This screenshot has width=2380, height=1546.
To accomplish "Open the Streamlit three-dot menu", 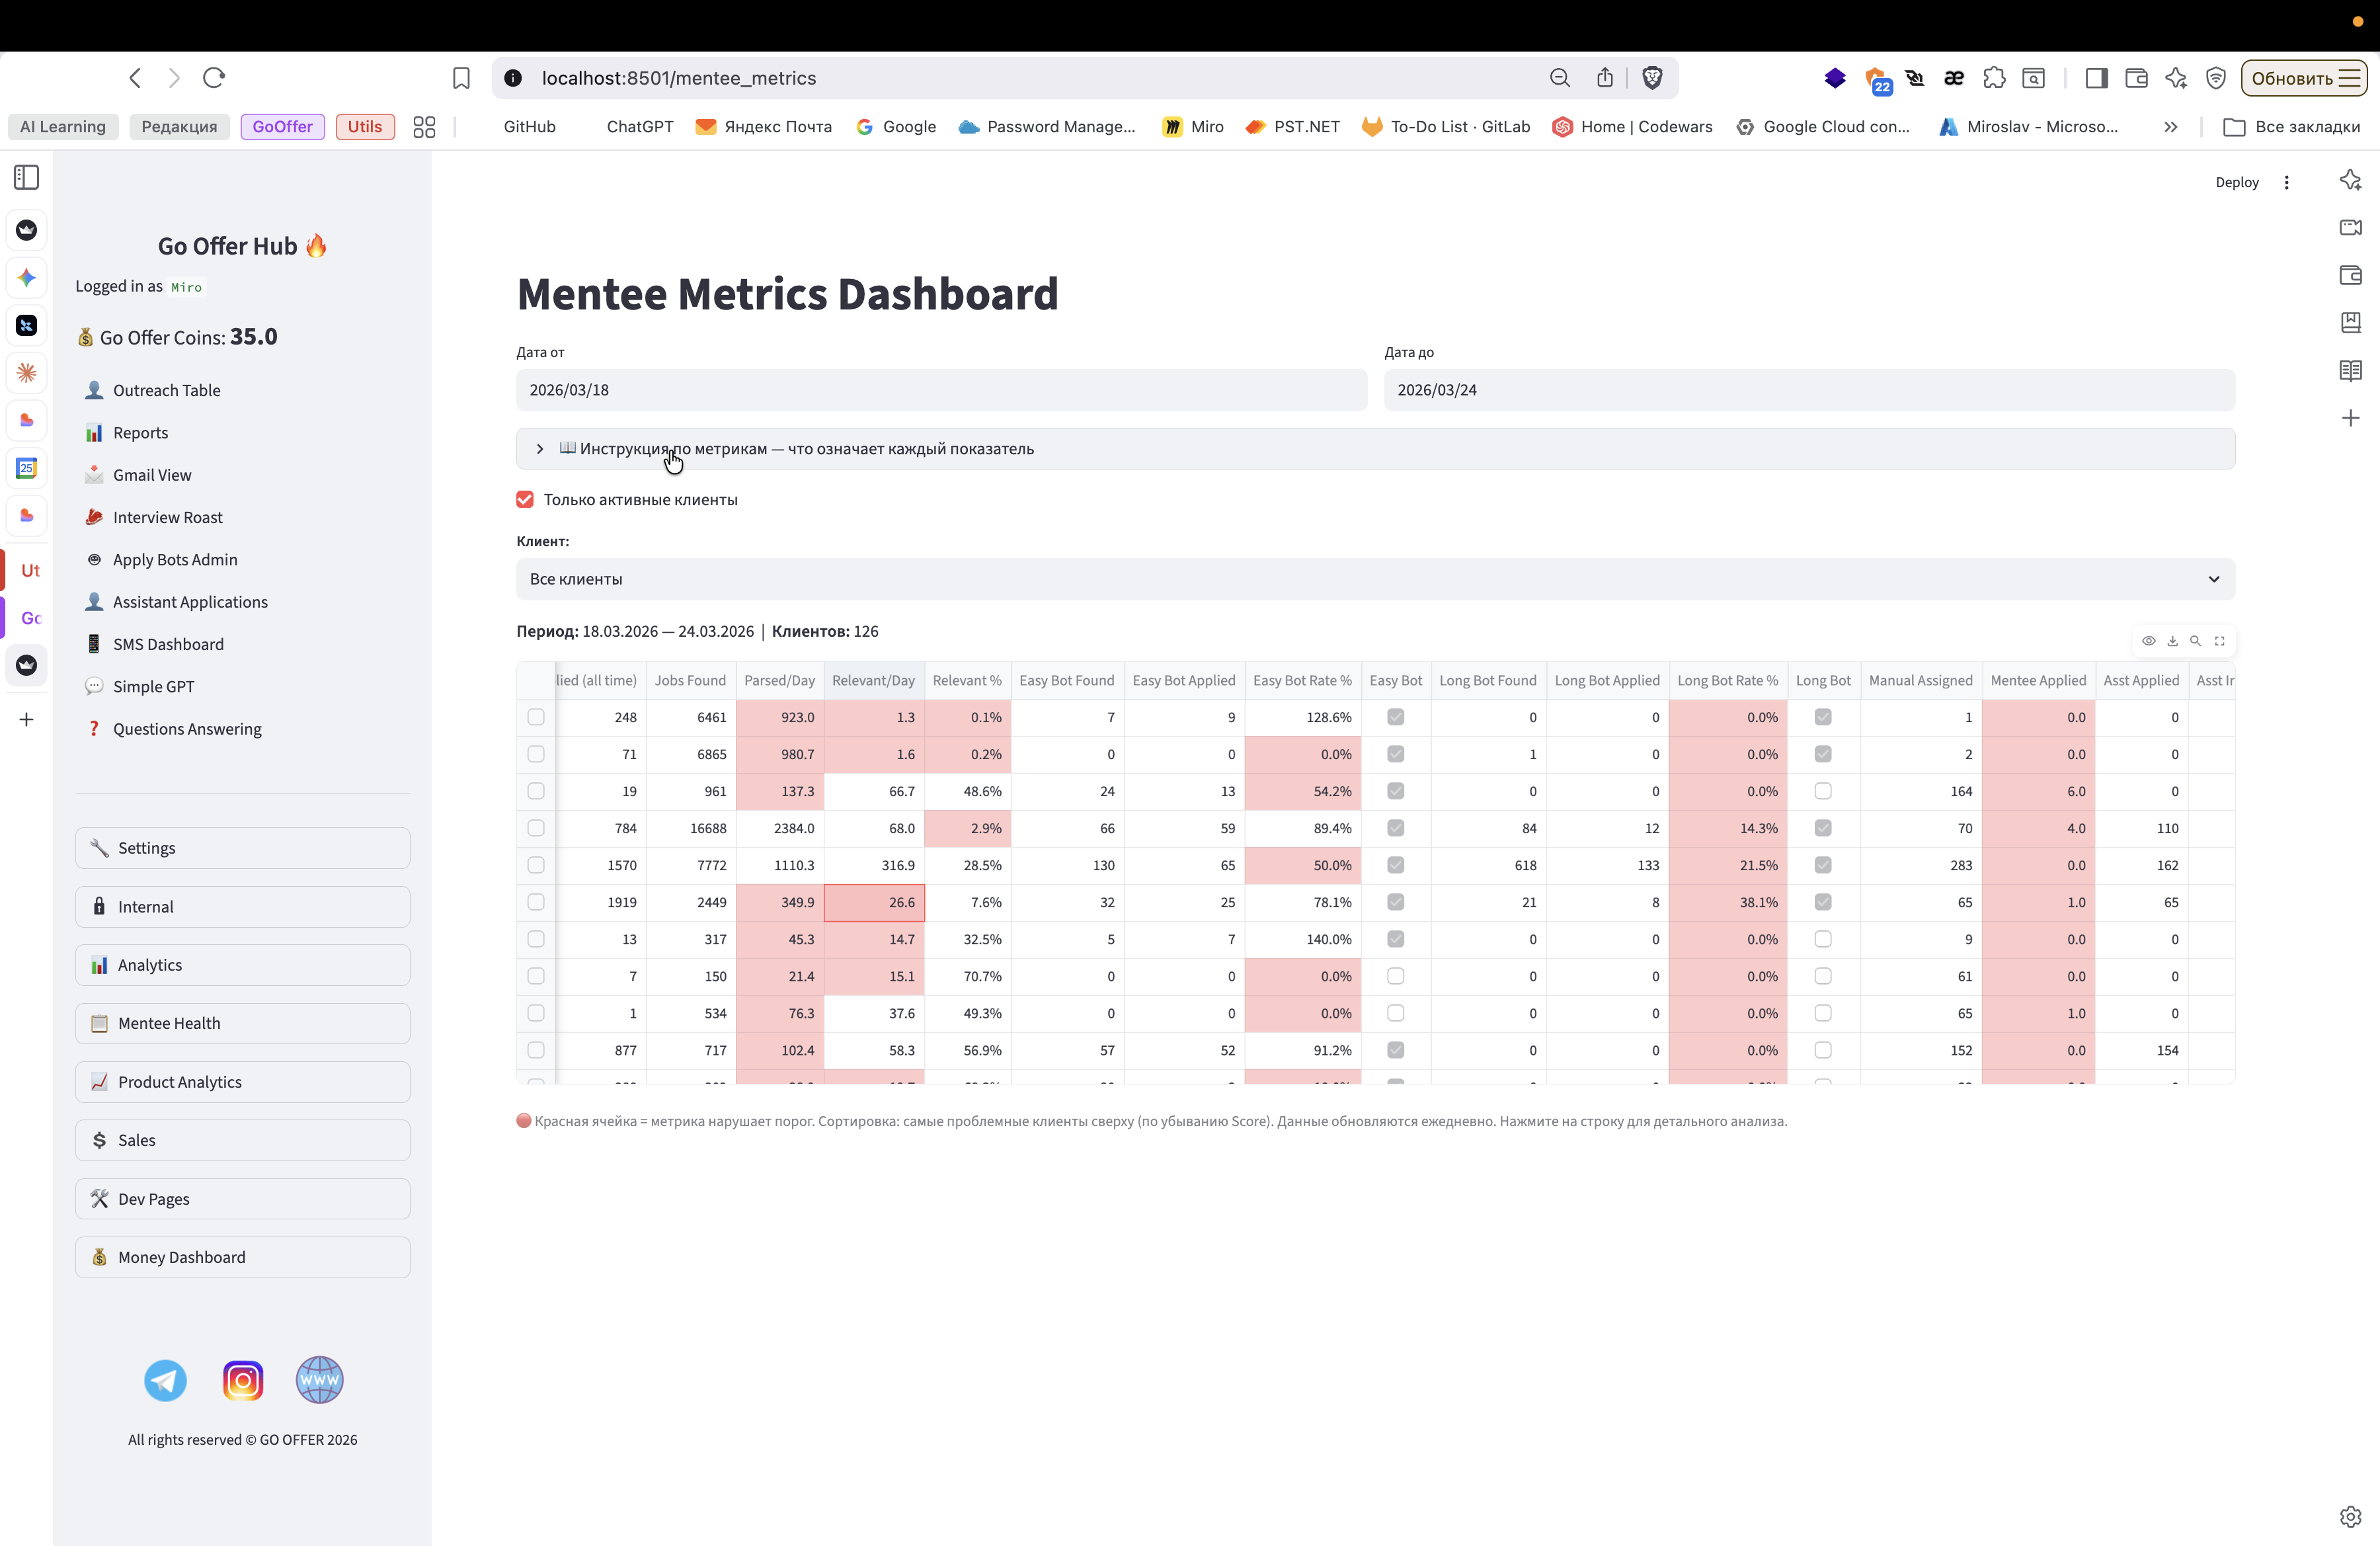I will [x=2286, y=182].
